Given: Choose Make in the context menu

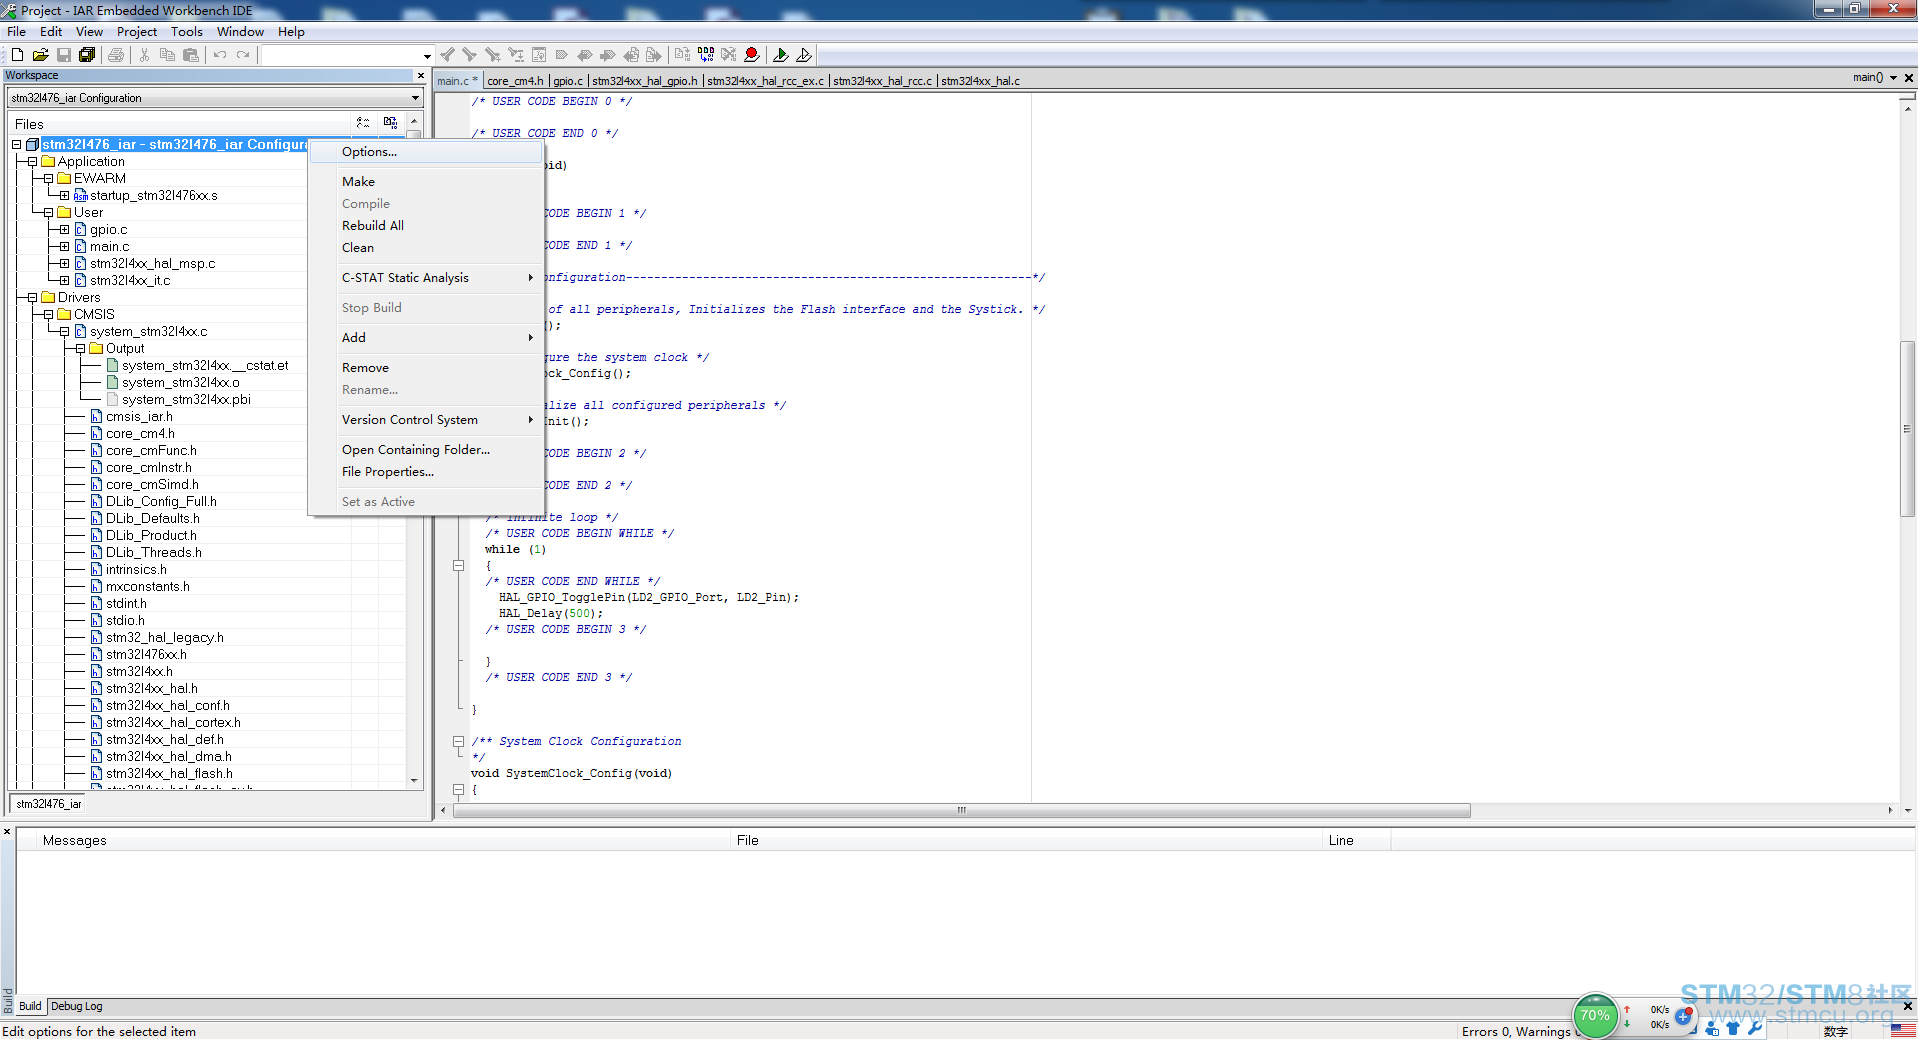Looking at the screenshot, I should coord(426,182).
